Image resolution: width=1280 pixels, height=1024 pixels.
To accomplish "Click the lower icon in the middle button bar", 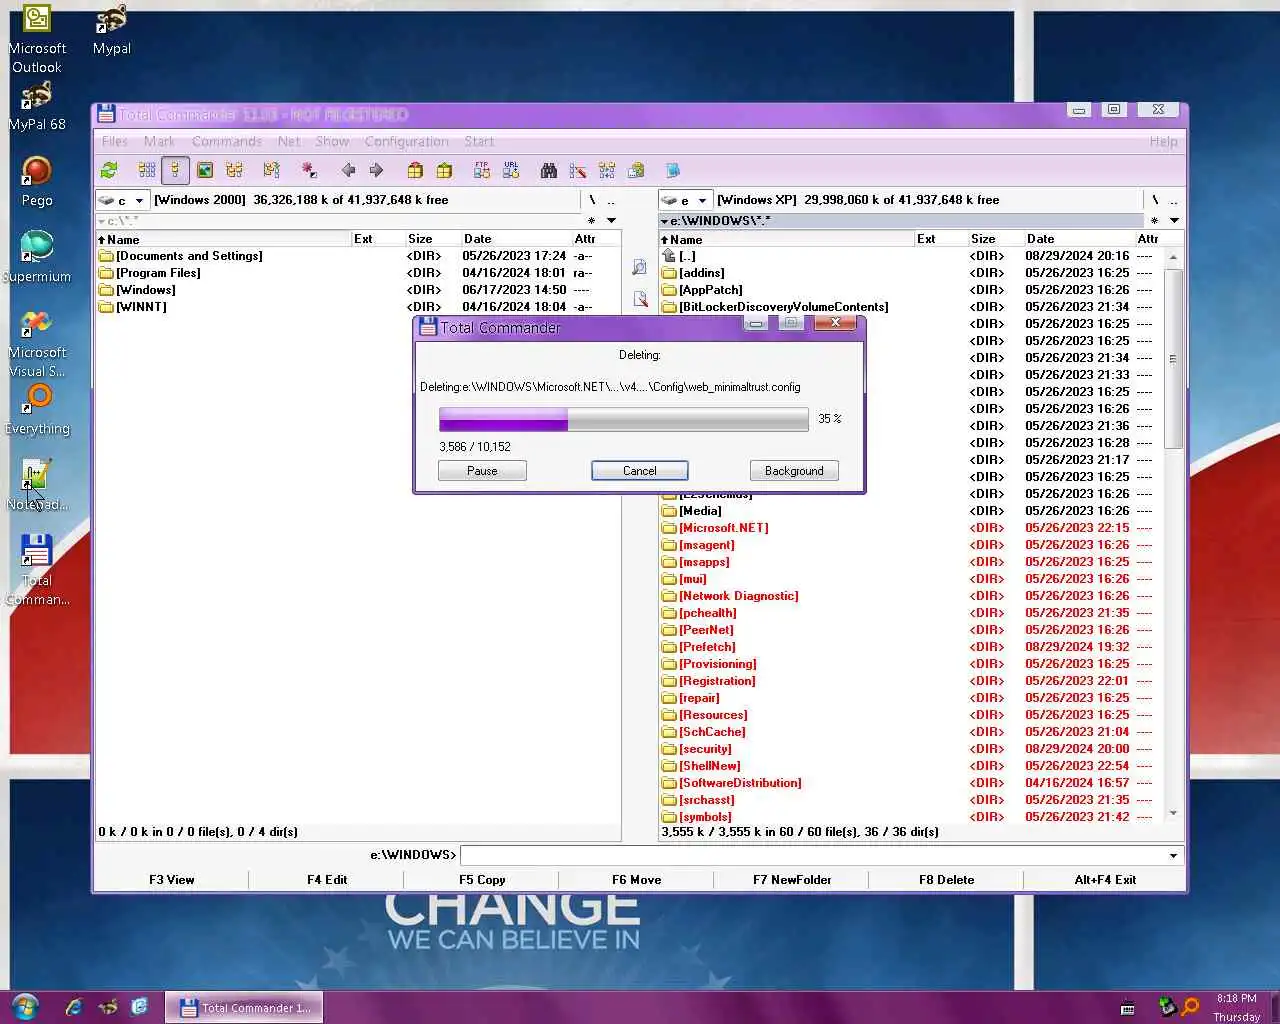I will point(640,299).
